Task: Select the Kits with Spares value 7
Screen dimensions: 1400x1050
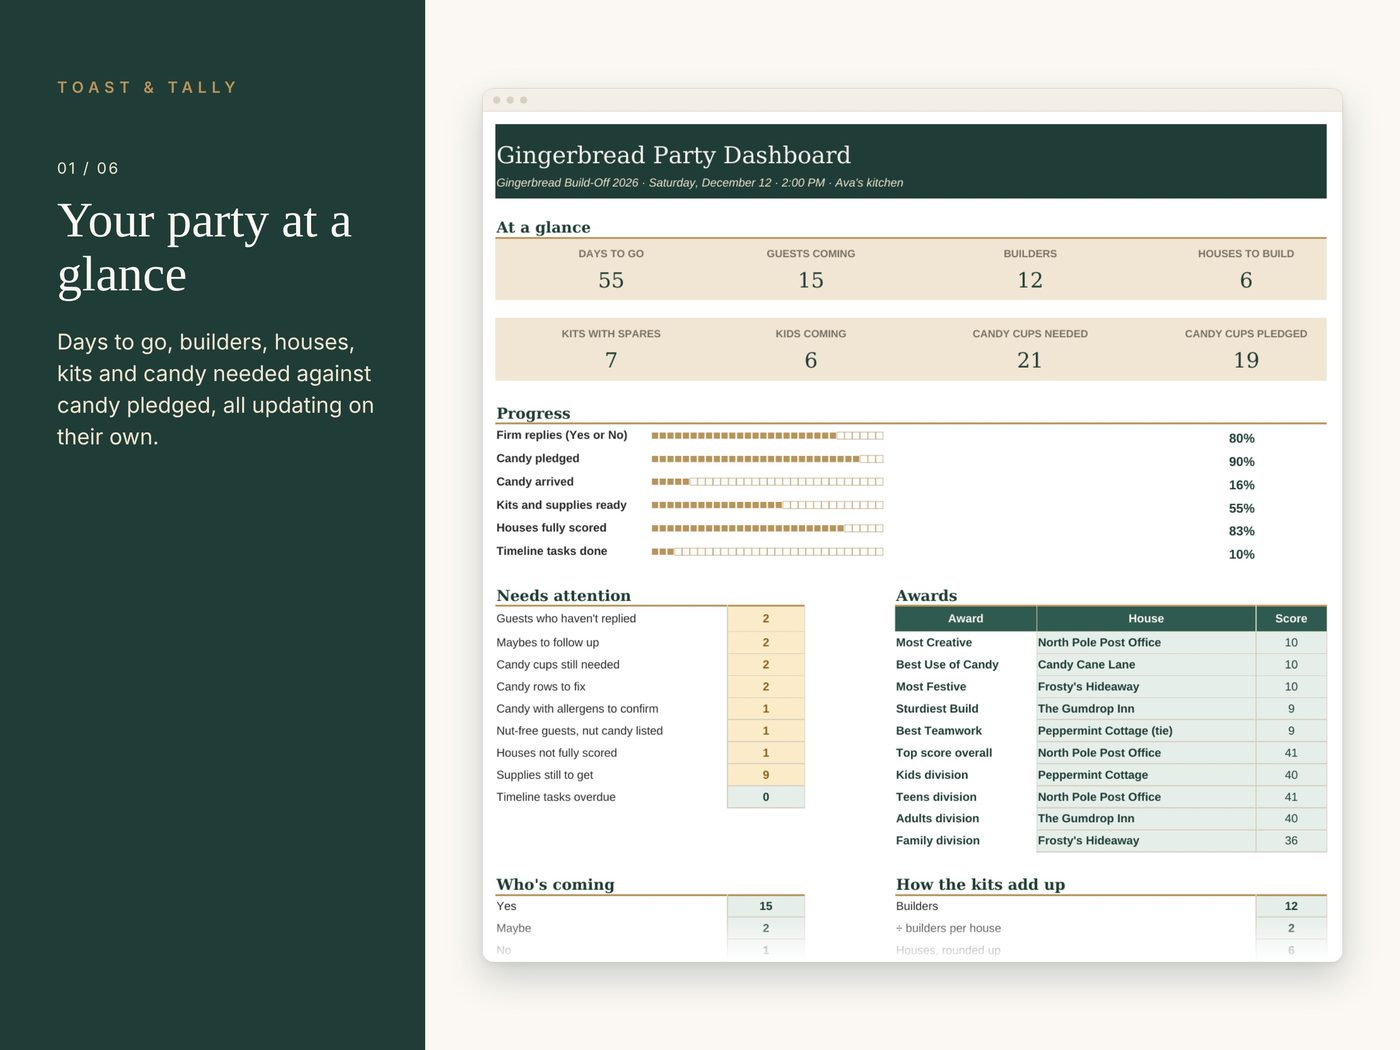Action: click(x=611, y=360)
